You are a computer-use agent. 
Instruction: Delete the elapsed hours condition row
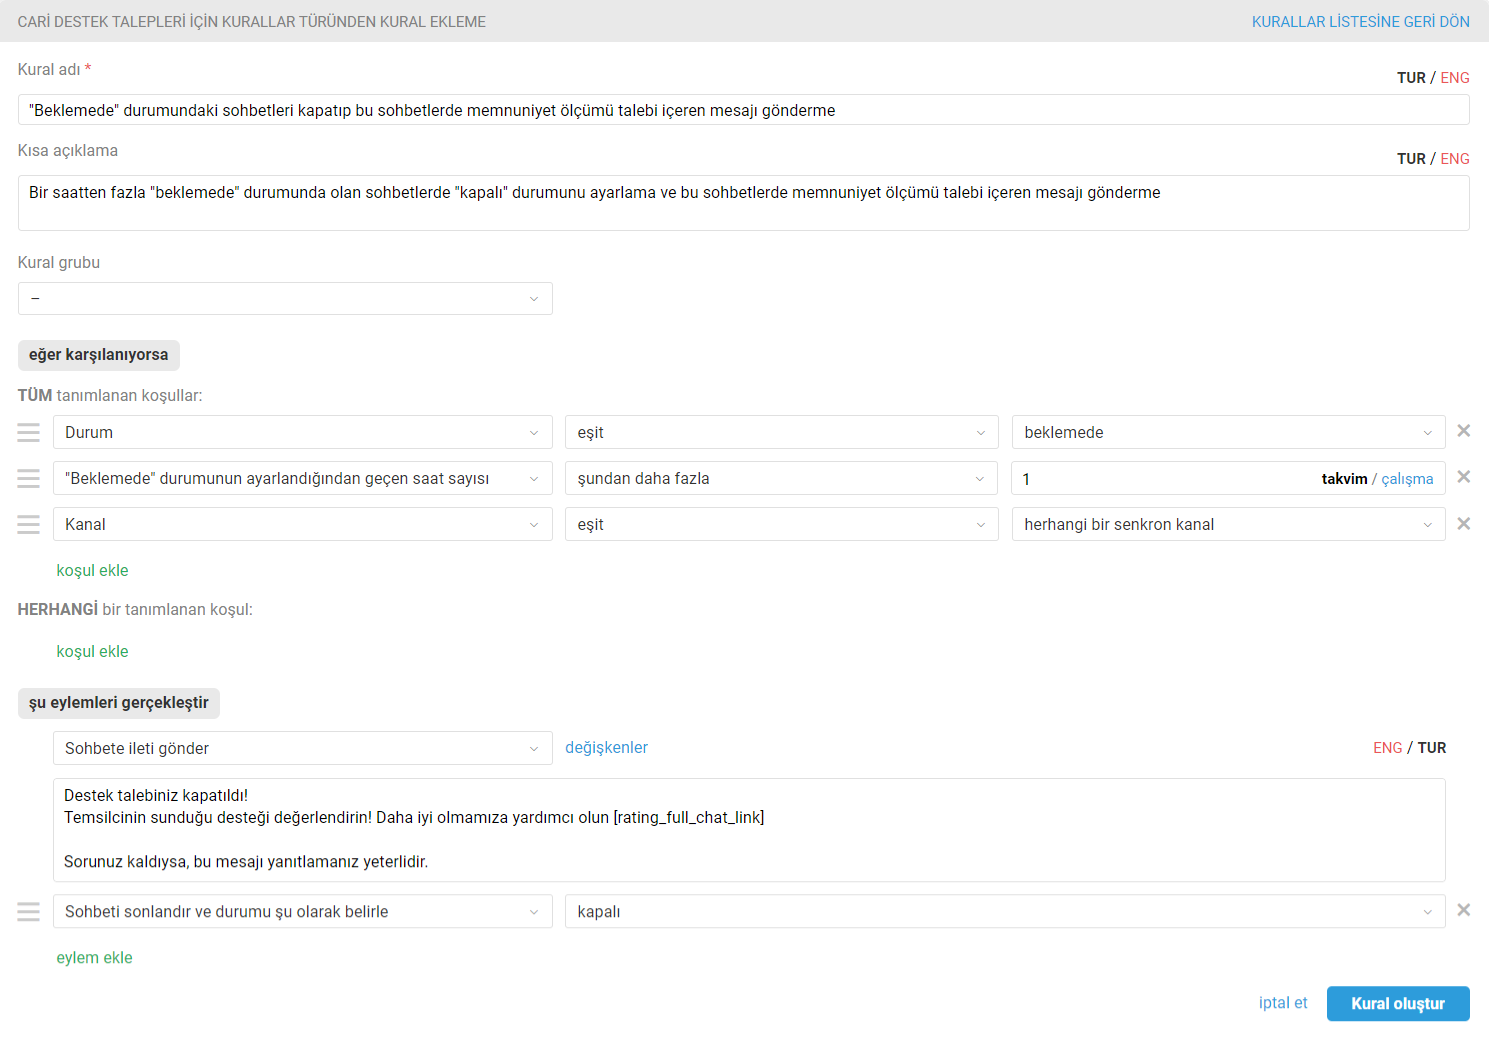(1463, 477)
